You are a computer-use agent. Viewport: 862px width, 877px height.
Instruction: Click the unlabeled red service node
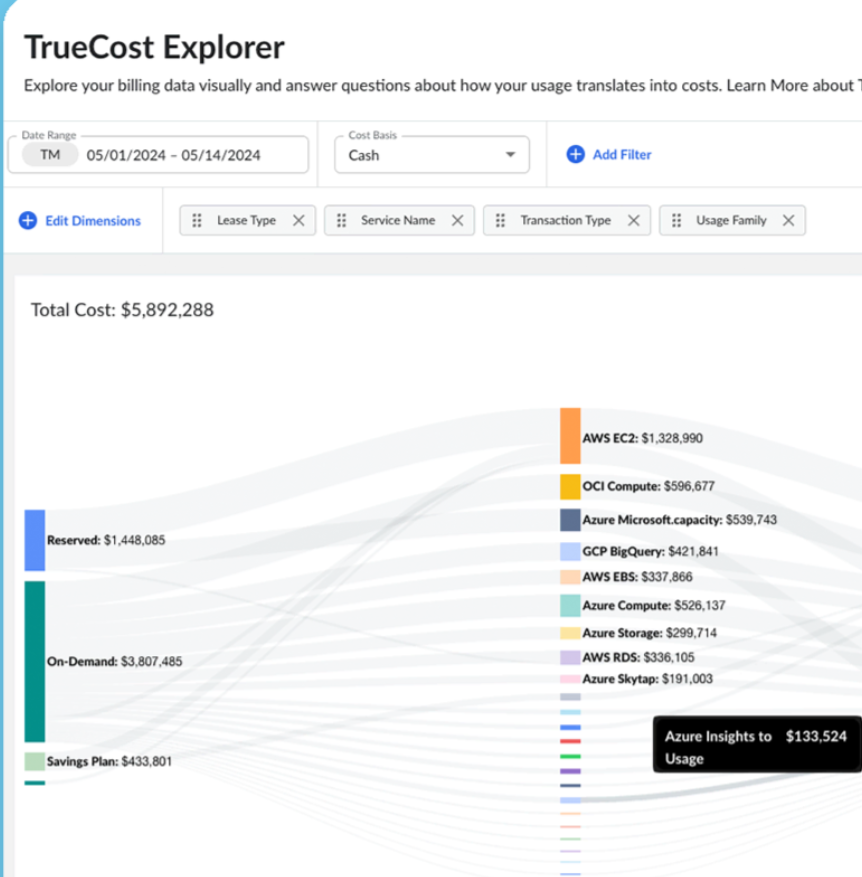point(570,741)
